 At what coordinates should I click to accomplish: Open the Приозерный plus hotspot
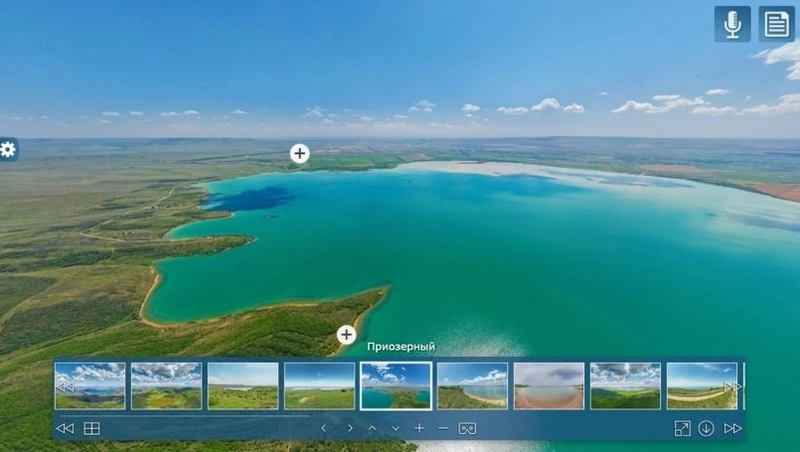(346, 335)
